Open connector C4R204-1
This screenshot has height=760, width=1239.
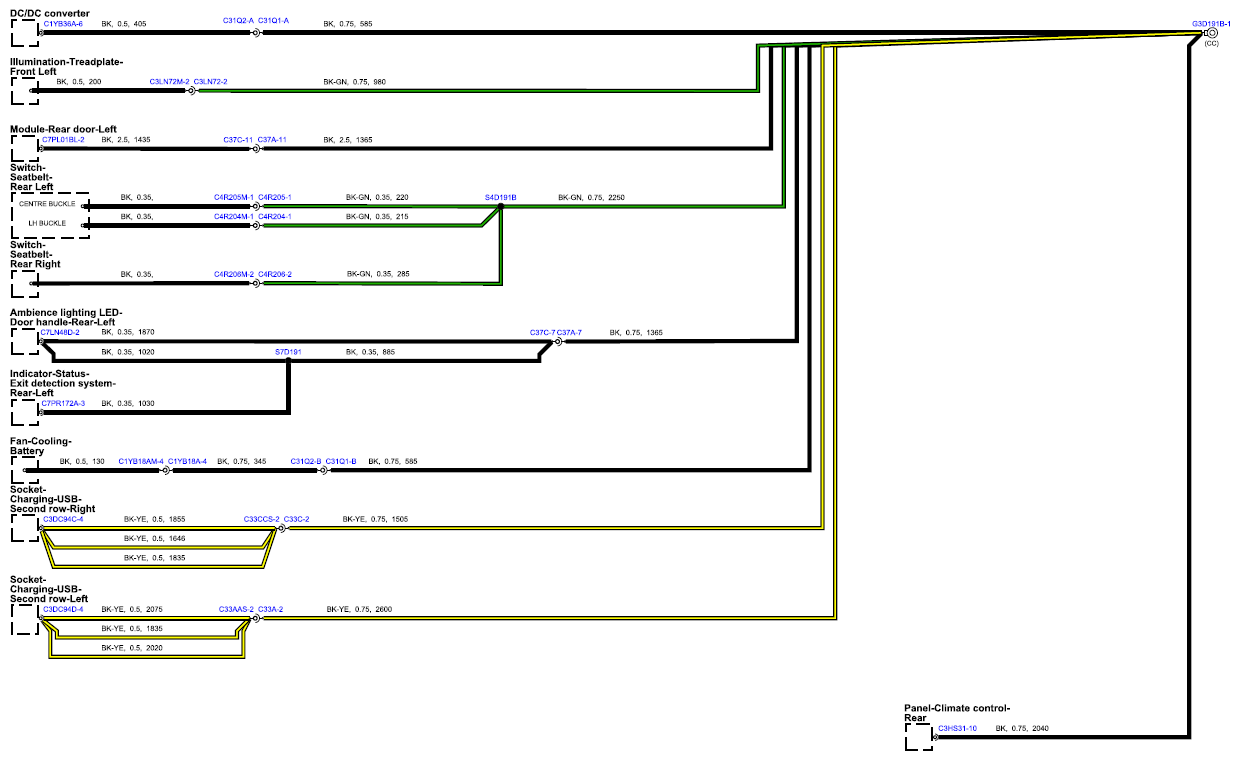point(275,216)
